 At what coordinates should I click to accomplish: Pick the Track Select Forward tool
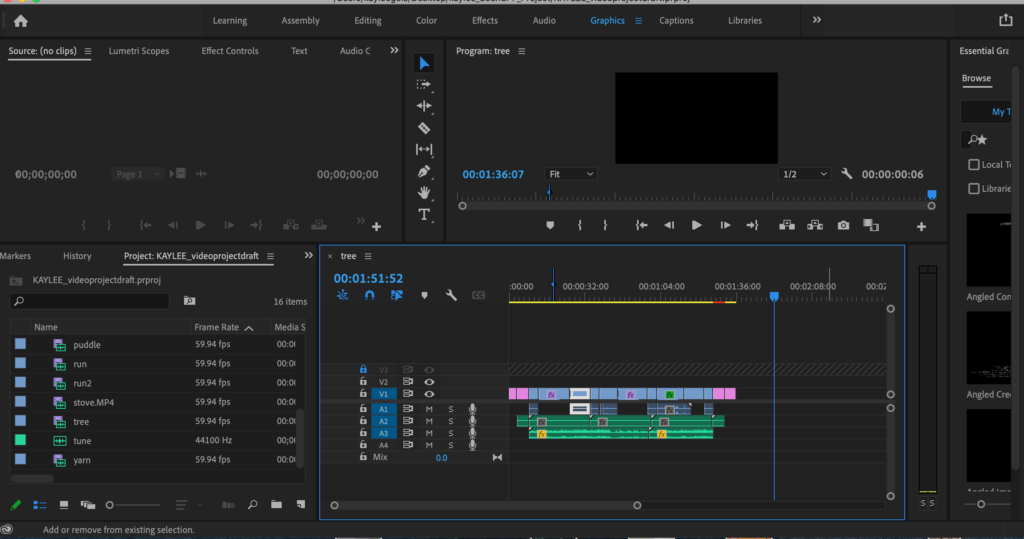[423, 85]
